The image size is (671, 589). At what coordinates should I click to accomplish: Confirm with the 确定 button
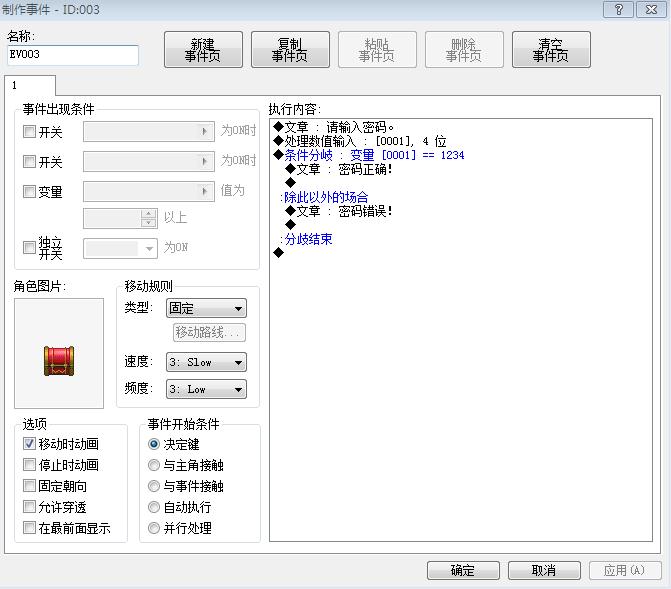pyautogui.click(x=463, y=570)
